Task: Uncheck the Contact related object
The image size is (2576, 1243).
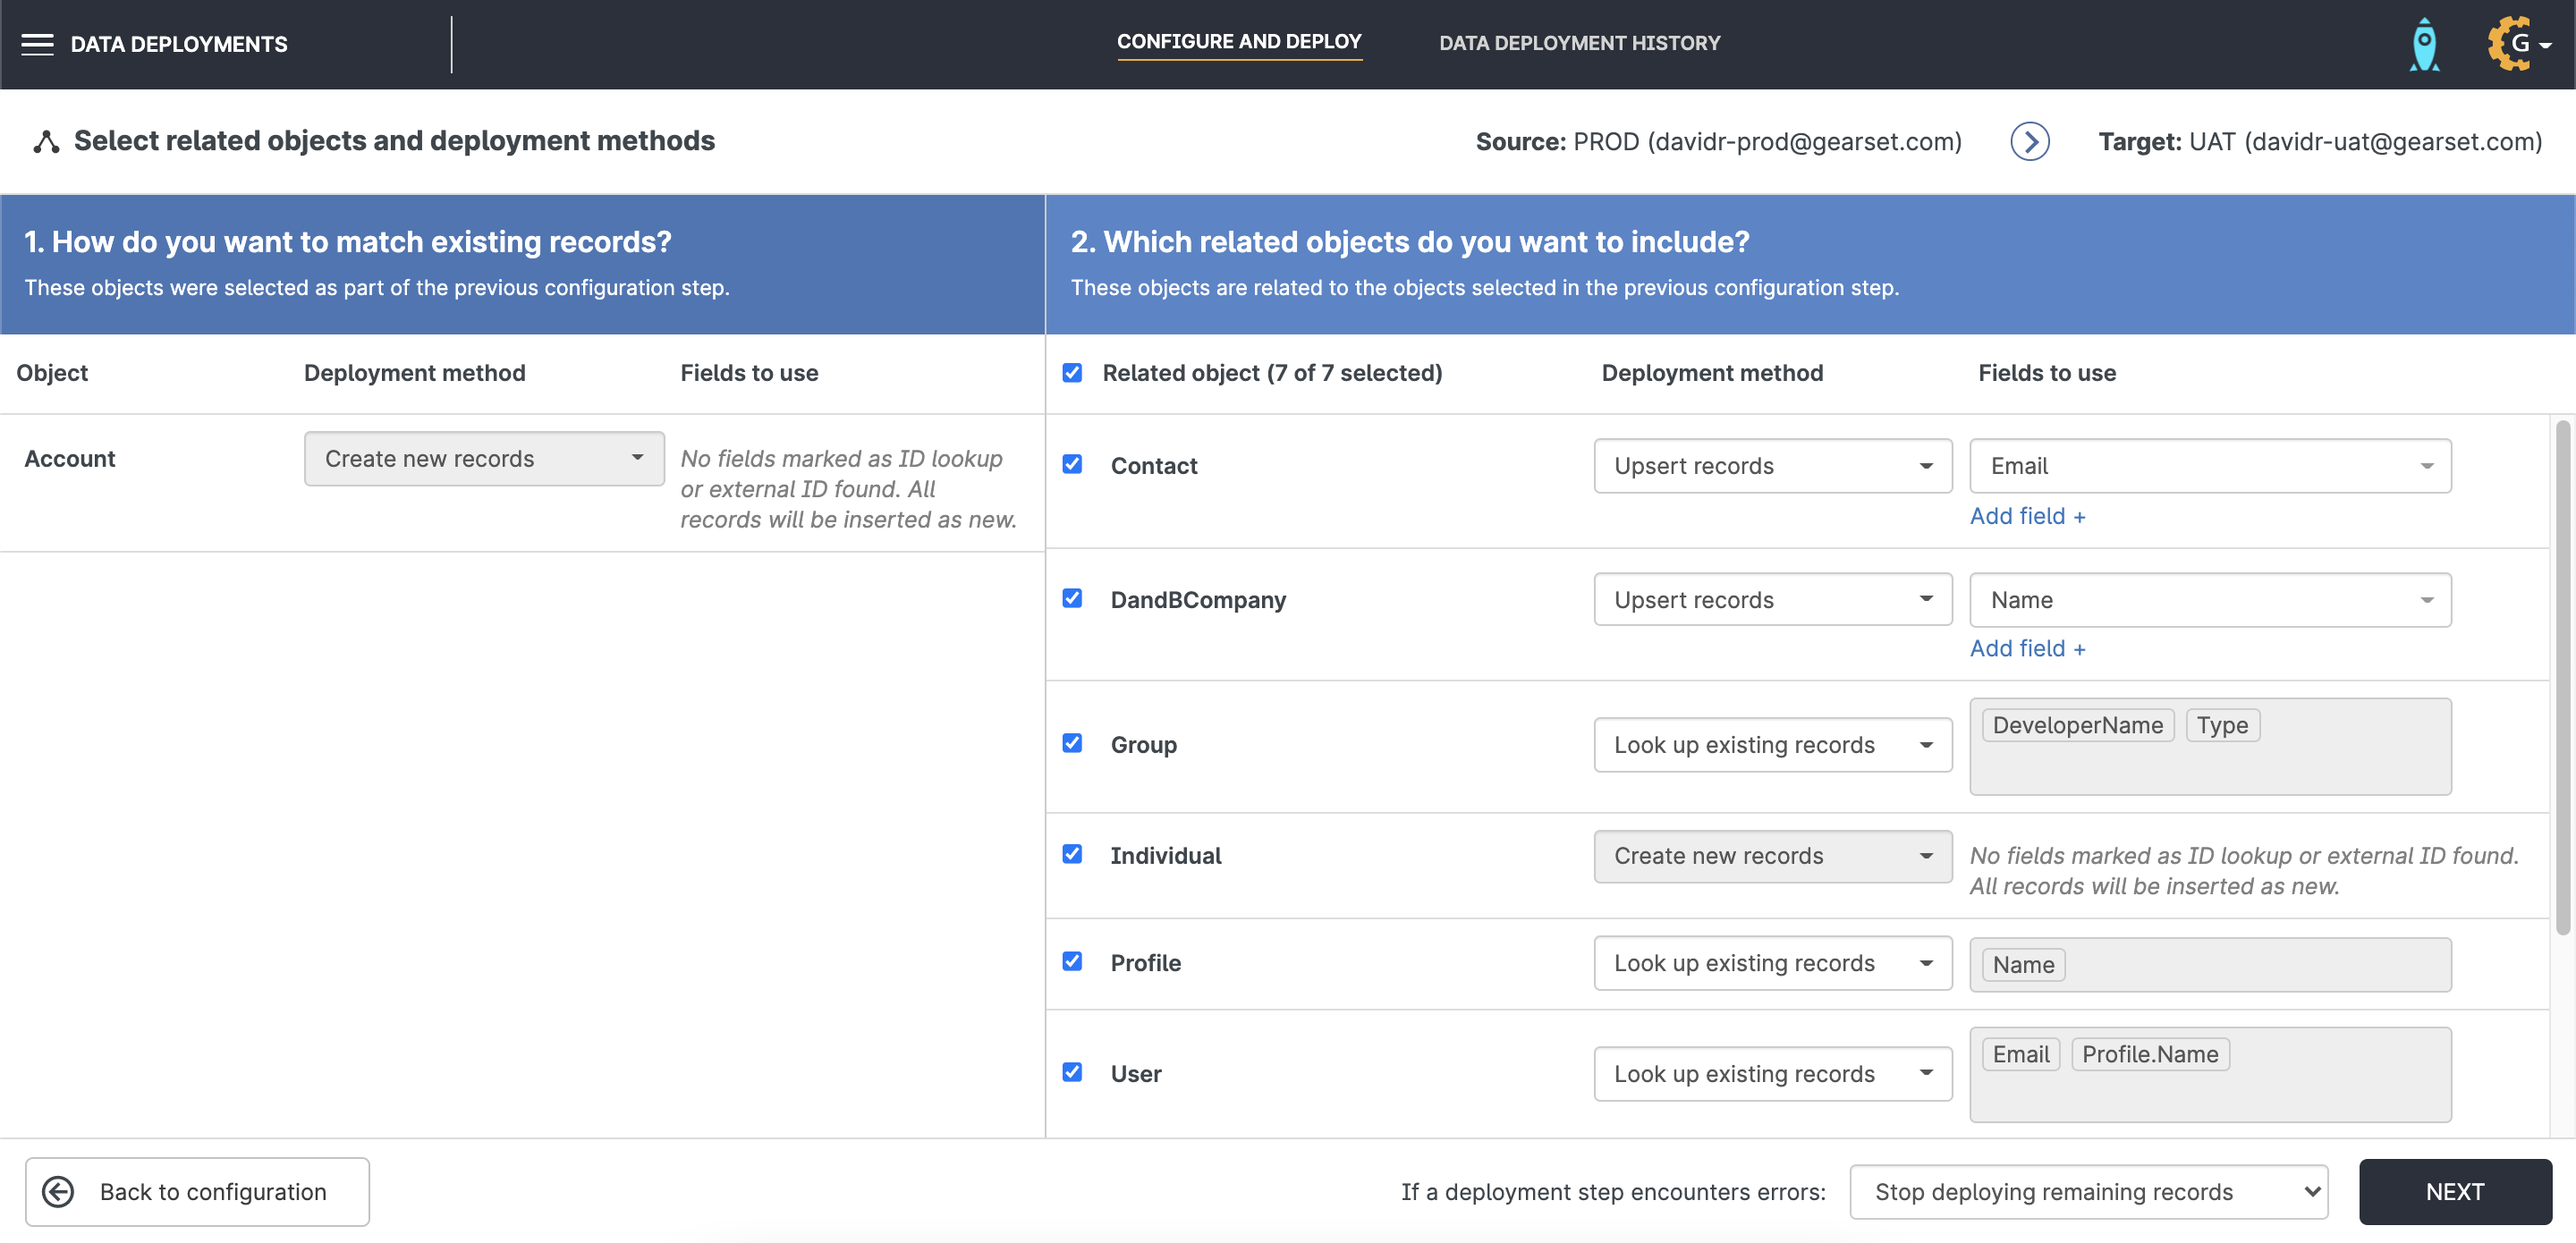Action: (1072, 464)
